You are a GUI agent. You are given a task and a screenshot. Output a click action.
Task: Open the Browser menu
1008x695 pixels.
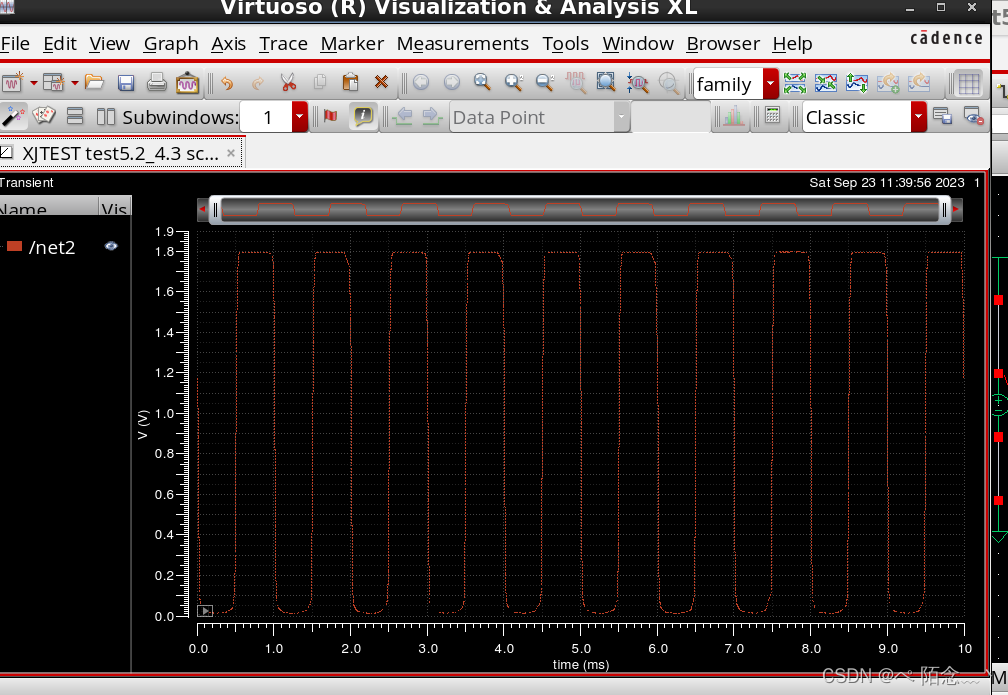723,44
